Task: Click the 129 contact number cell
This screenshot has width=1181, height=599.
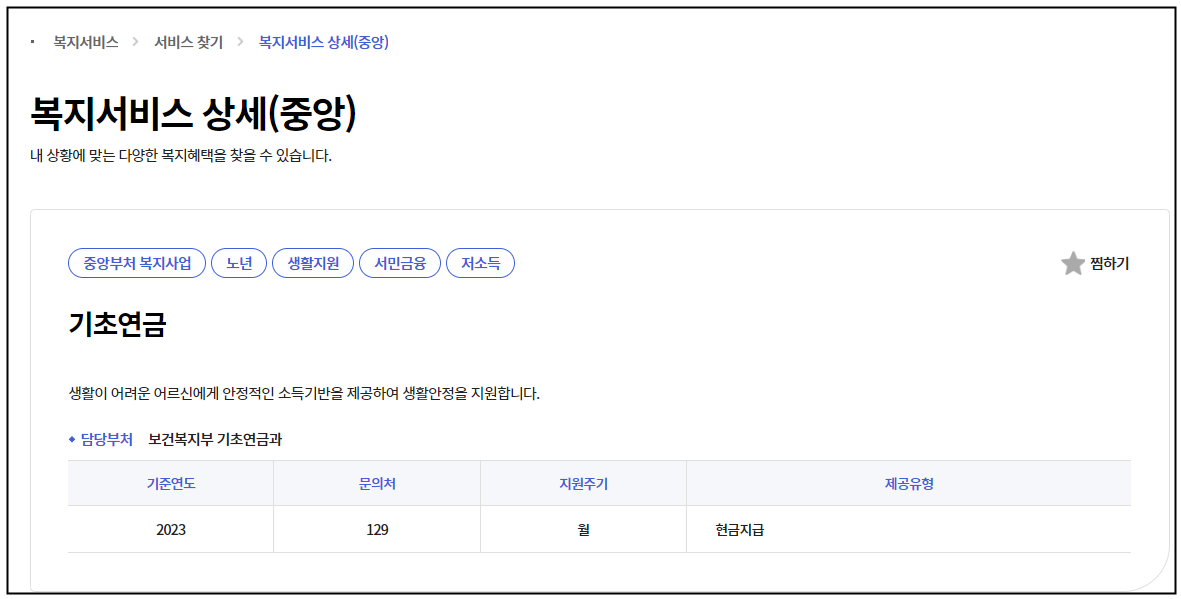Action: coord(377,530)
